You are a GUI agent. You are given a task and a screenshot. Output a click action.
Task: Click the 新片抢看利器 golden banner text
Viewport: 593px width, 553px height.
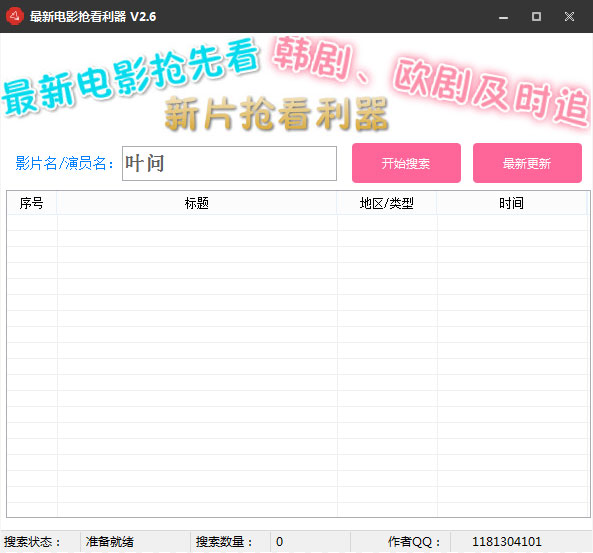point(277,113)
